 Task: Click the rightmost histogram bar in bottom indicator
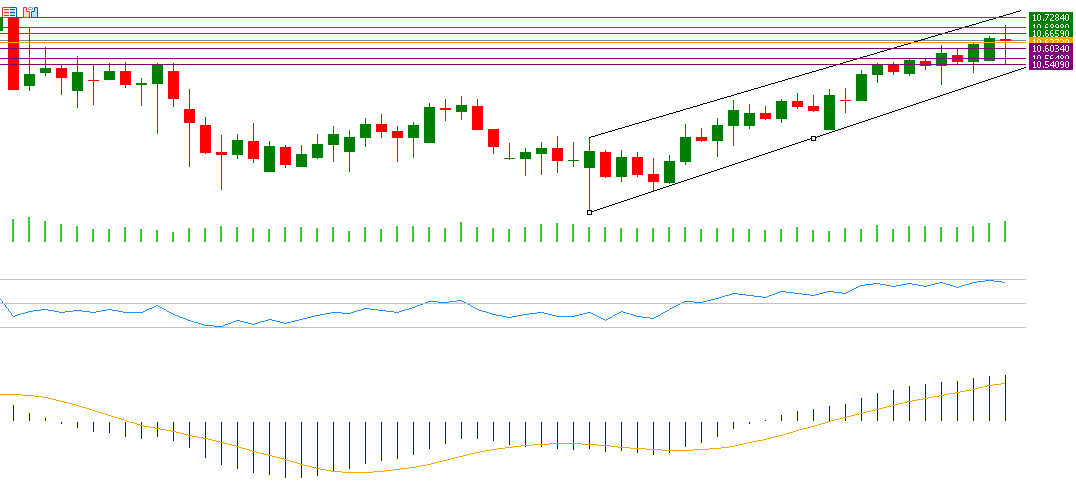(x=1005, y=398)
